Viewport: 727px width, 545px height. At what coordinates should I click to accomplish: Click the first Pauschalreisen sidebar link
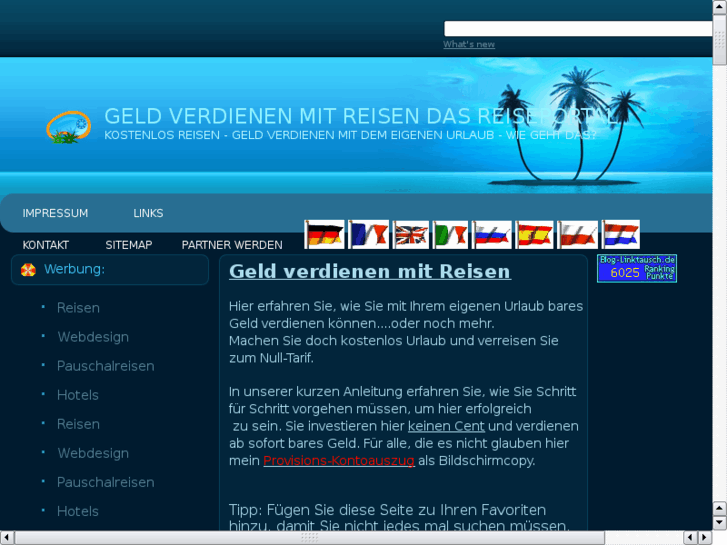[x=106, y=366]
